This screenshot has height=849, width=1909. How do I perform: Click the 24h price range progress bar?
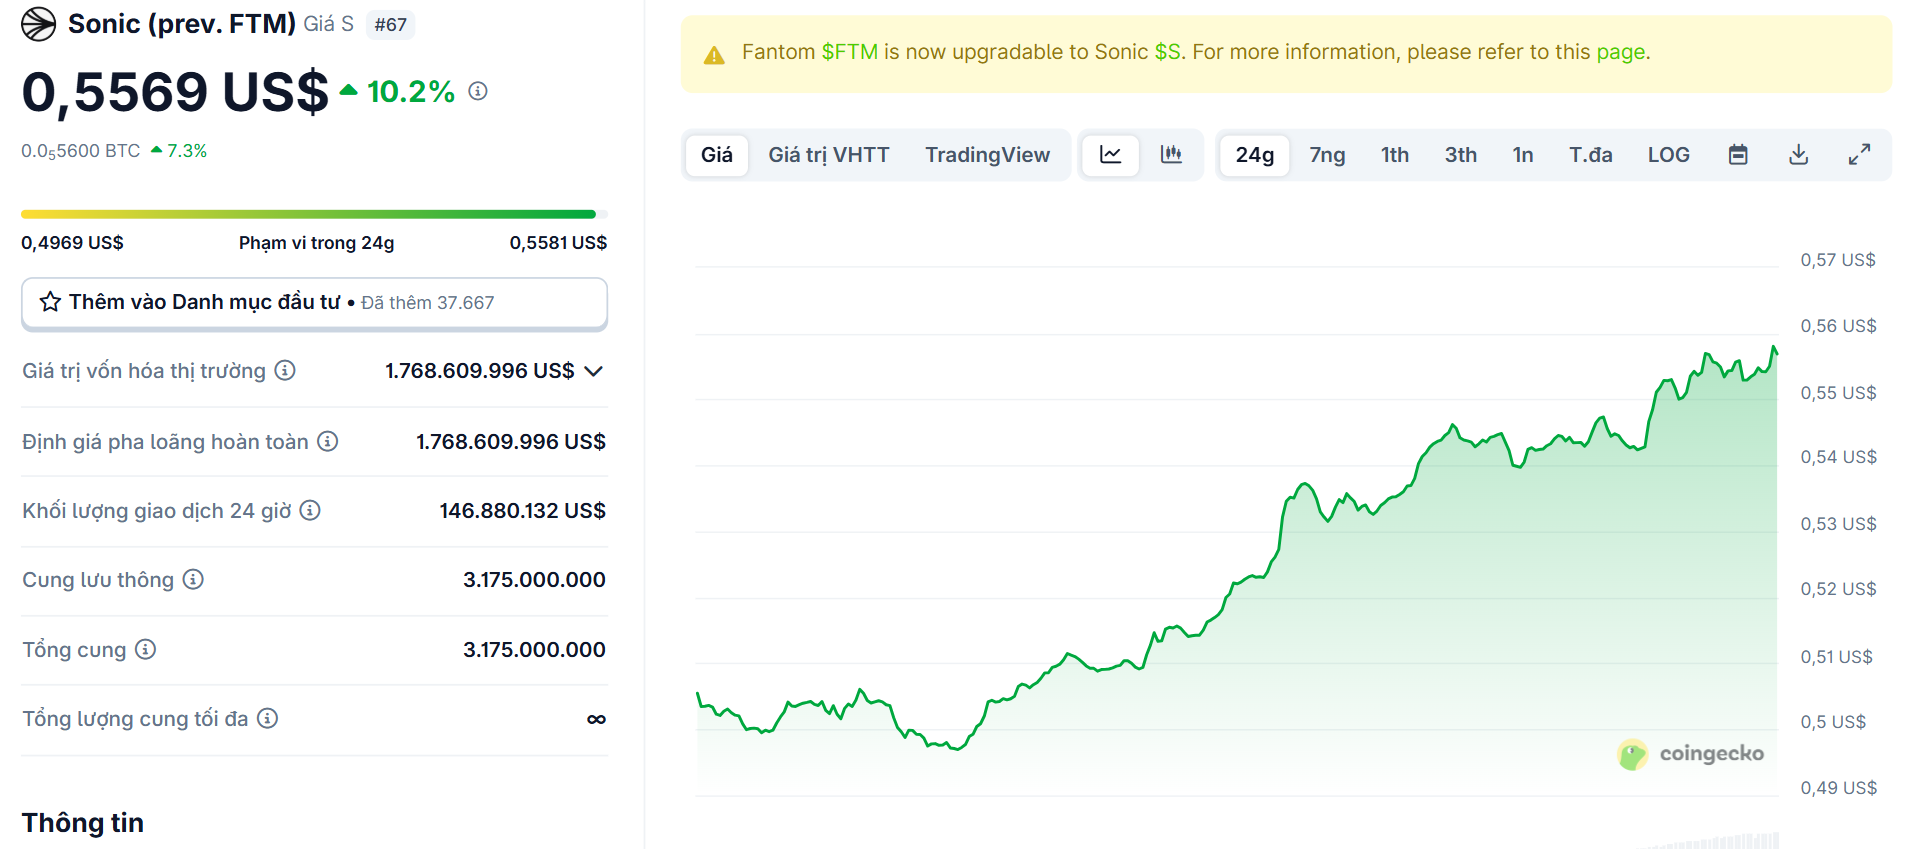pyautogui.click(x=314, y=214)
